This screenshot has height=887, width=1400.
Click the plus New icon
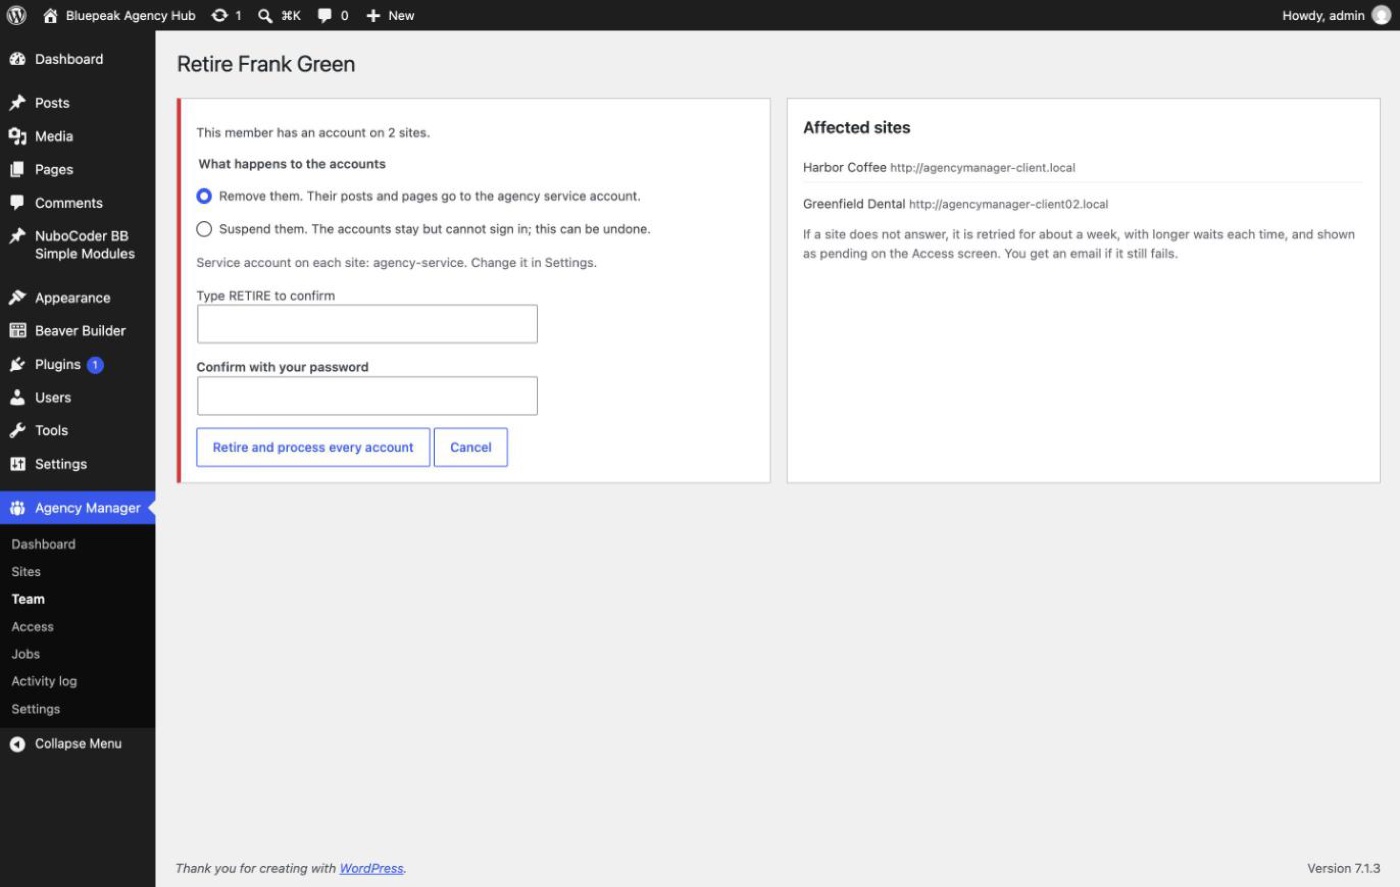[373, 15]
